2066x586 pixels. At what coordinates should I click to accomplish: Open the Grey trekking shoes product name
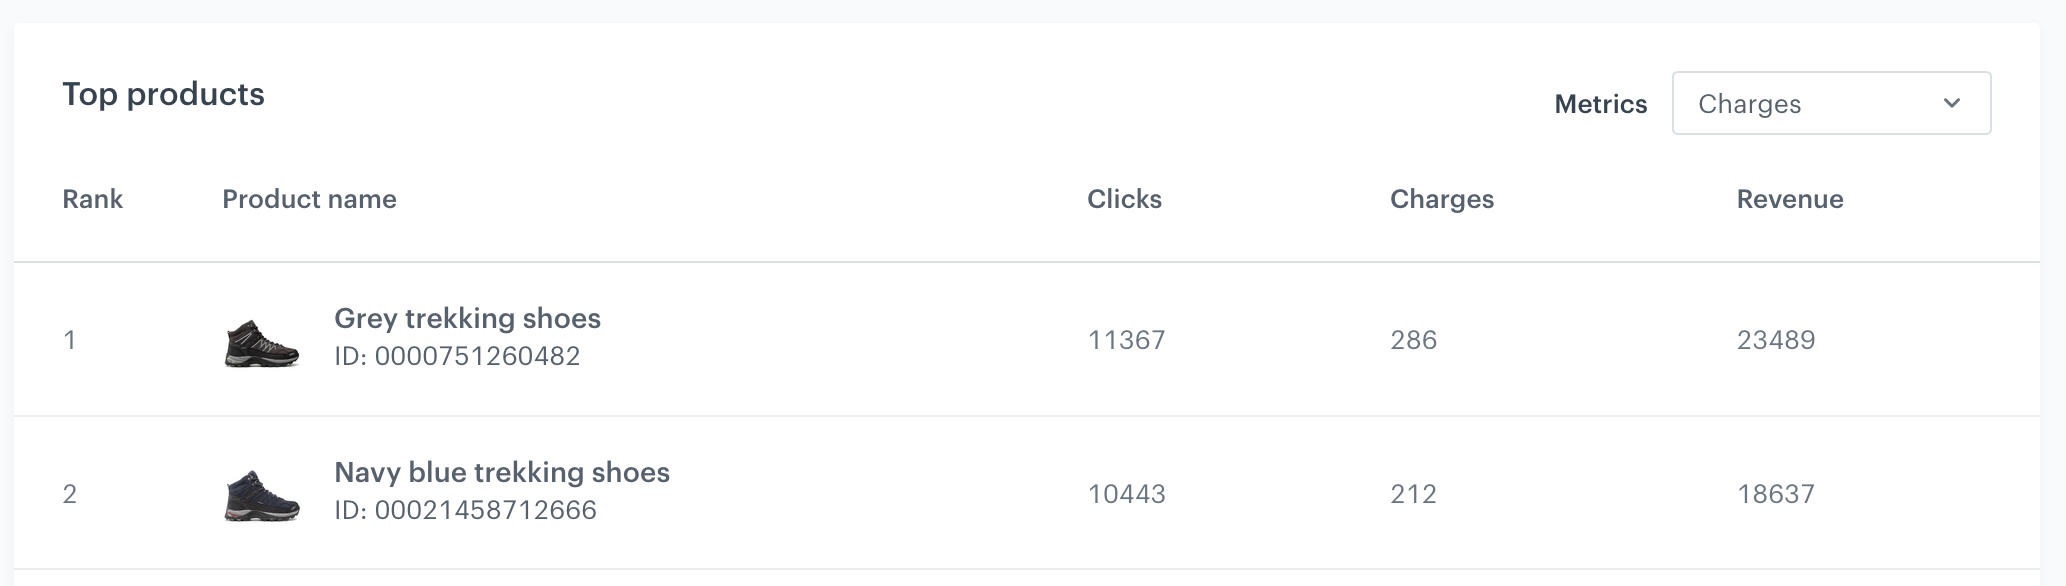click(x=467, y=319)
